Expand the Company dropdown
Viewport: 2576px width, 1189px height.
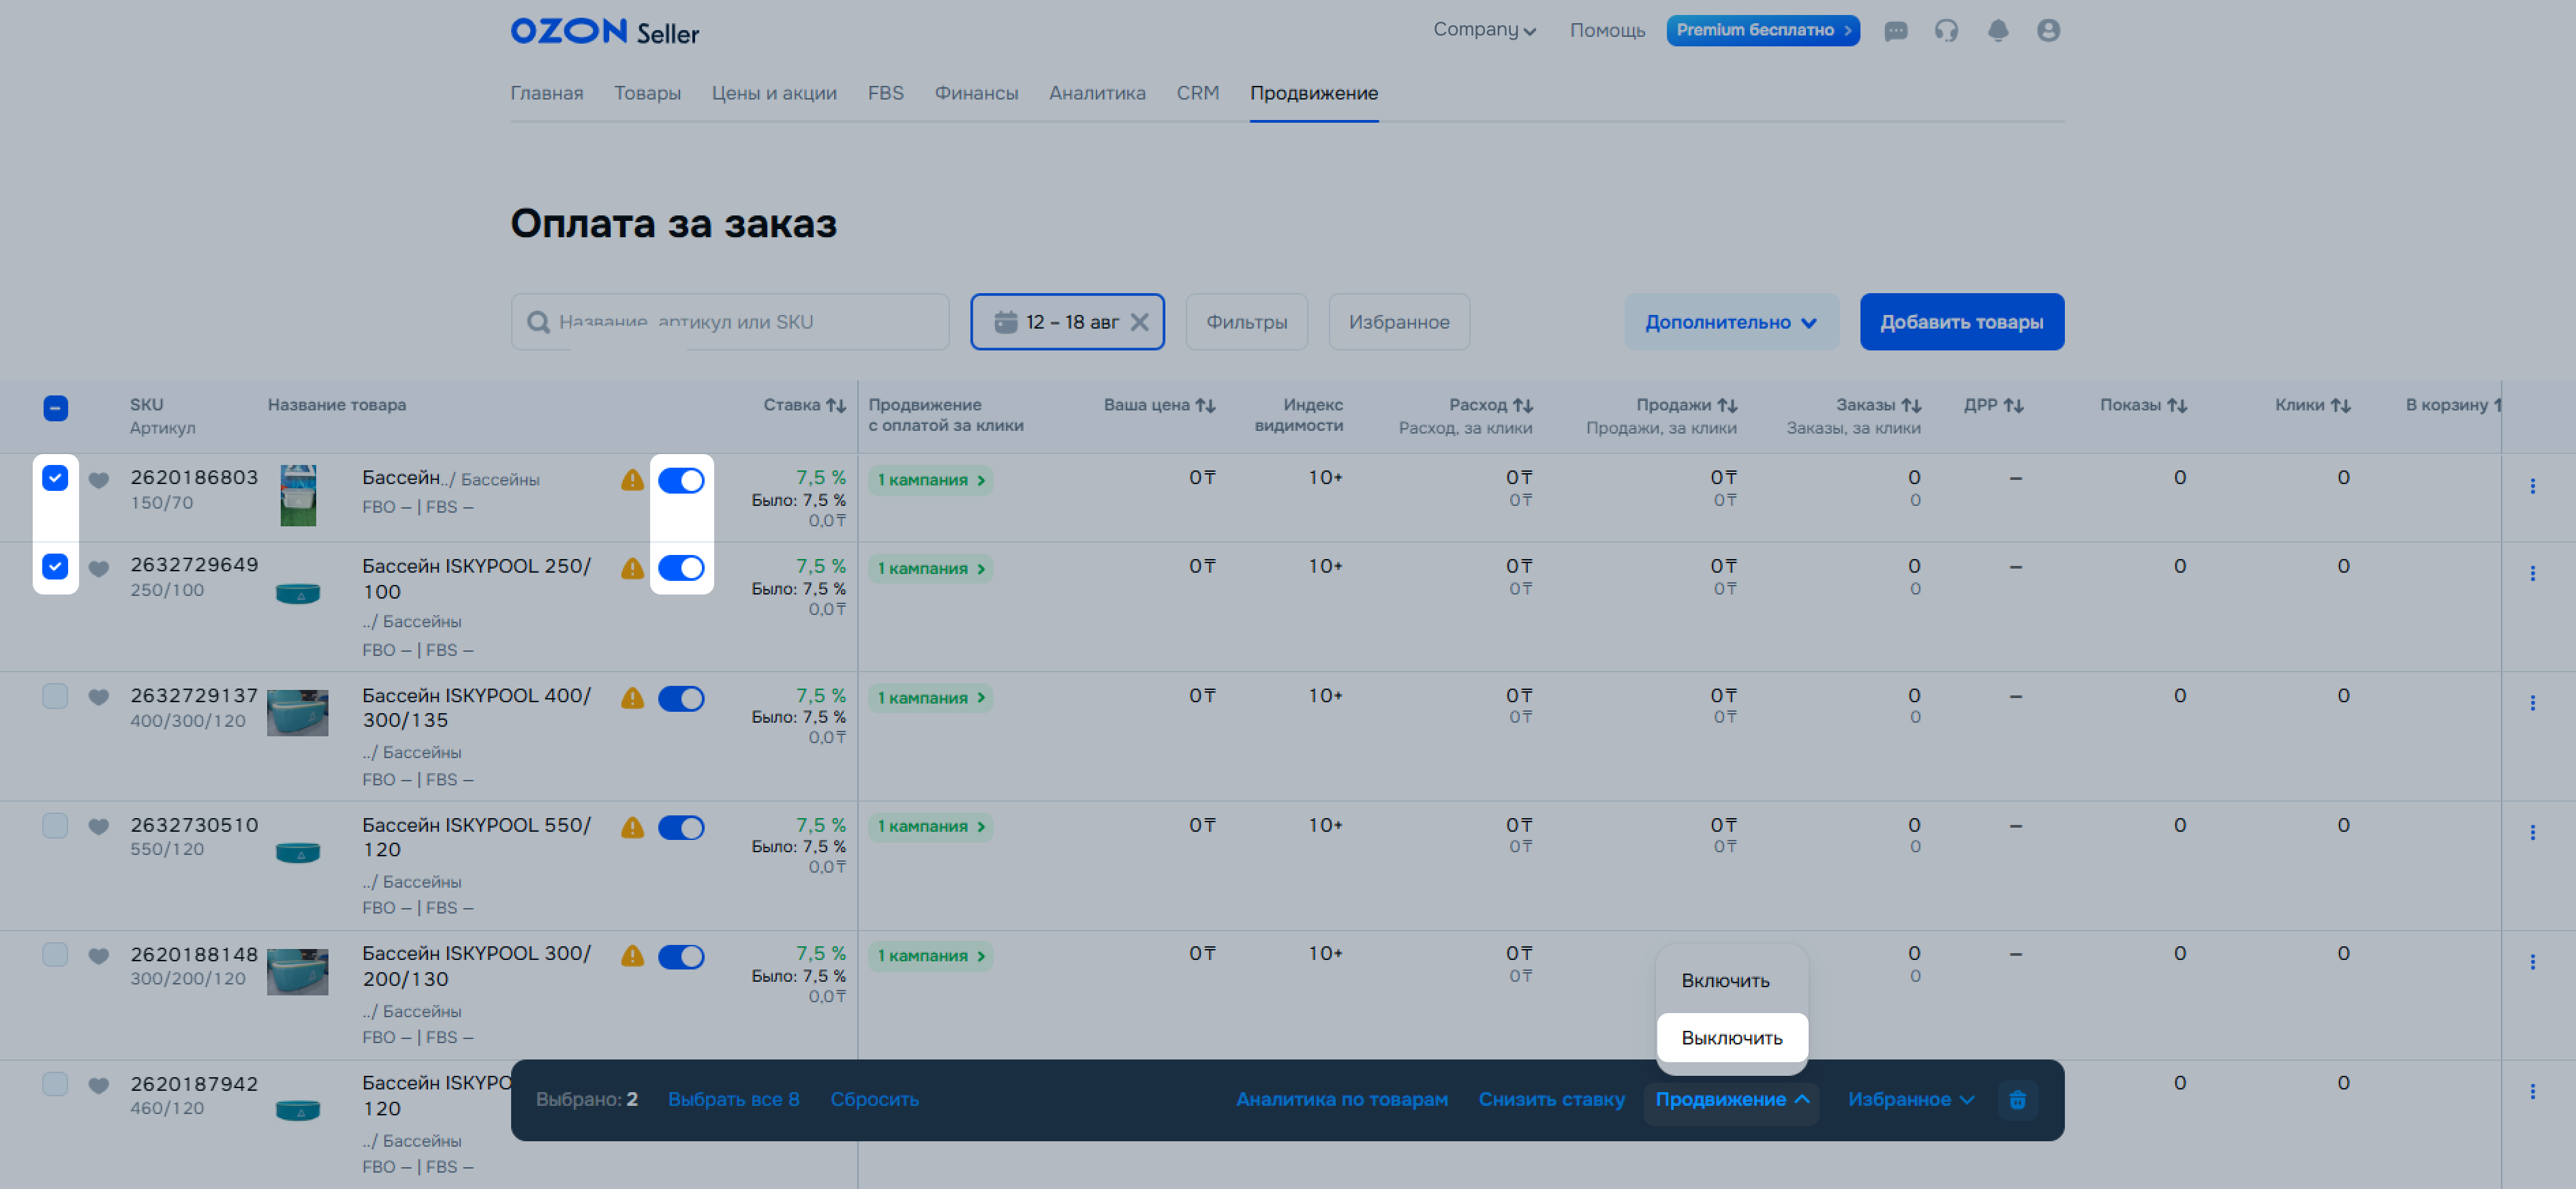click(1484, 30)
